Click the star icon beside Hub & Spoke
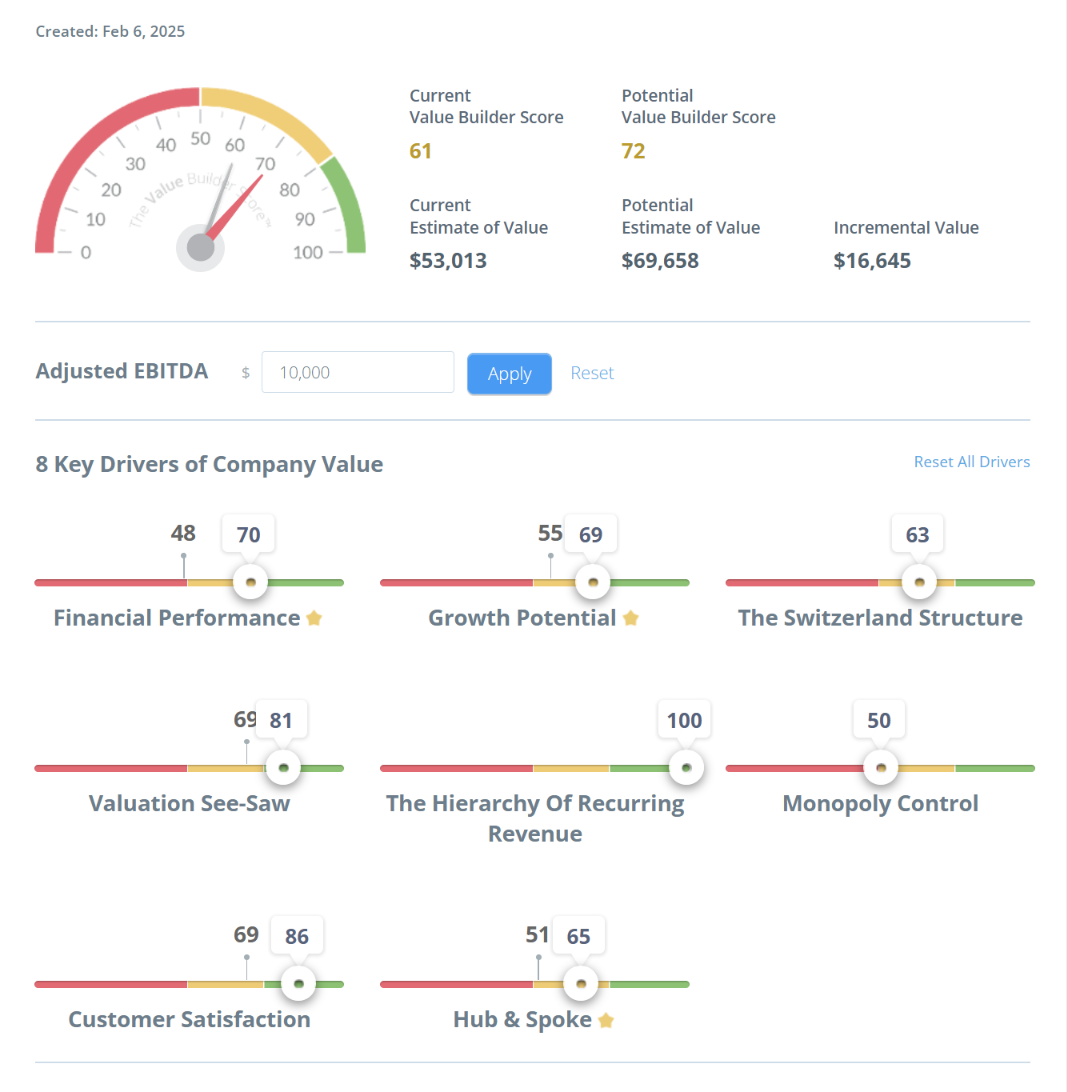The image size is (1067, 1092). (x=606, y=1021)
